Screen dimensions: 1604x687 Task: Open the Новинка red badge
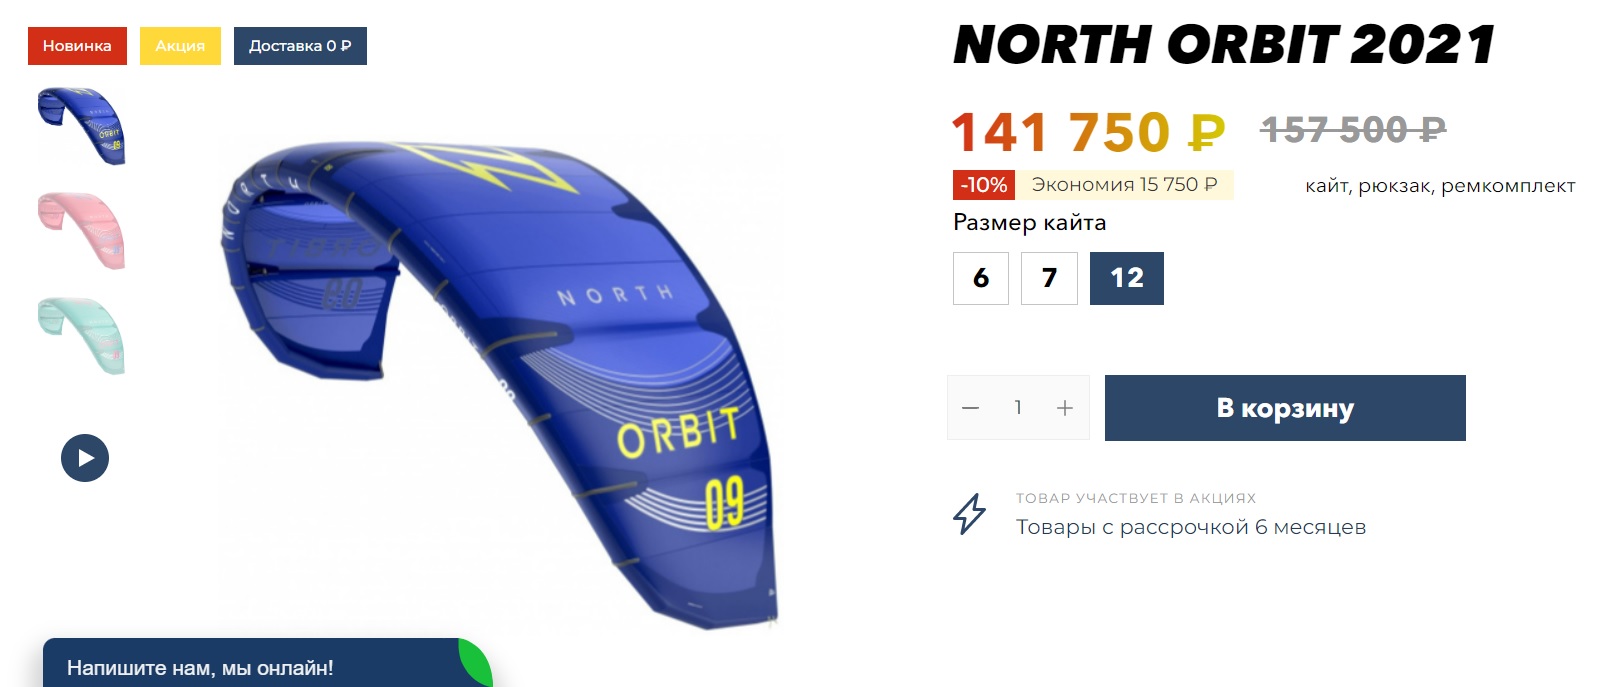pyautogui.click(x=77, y=46)
